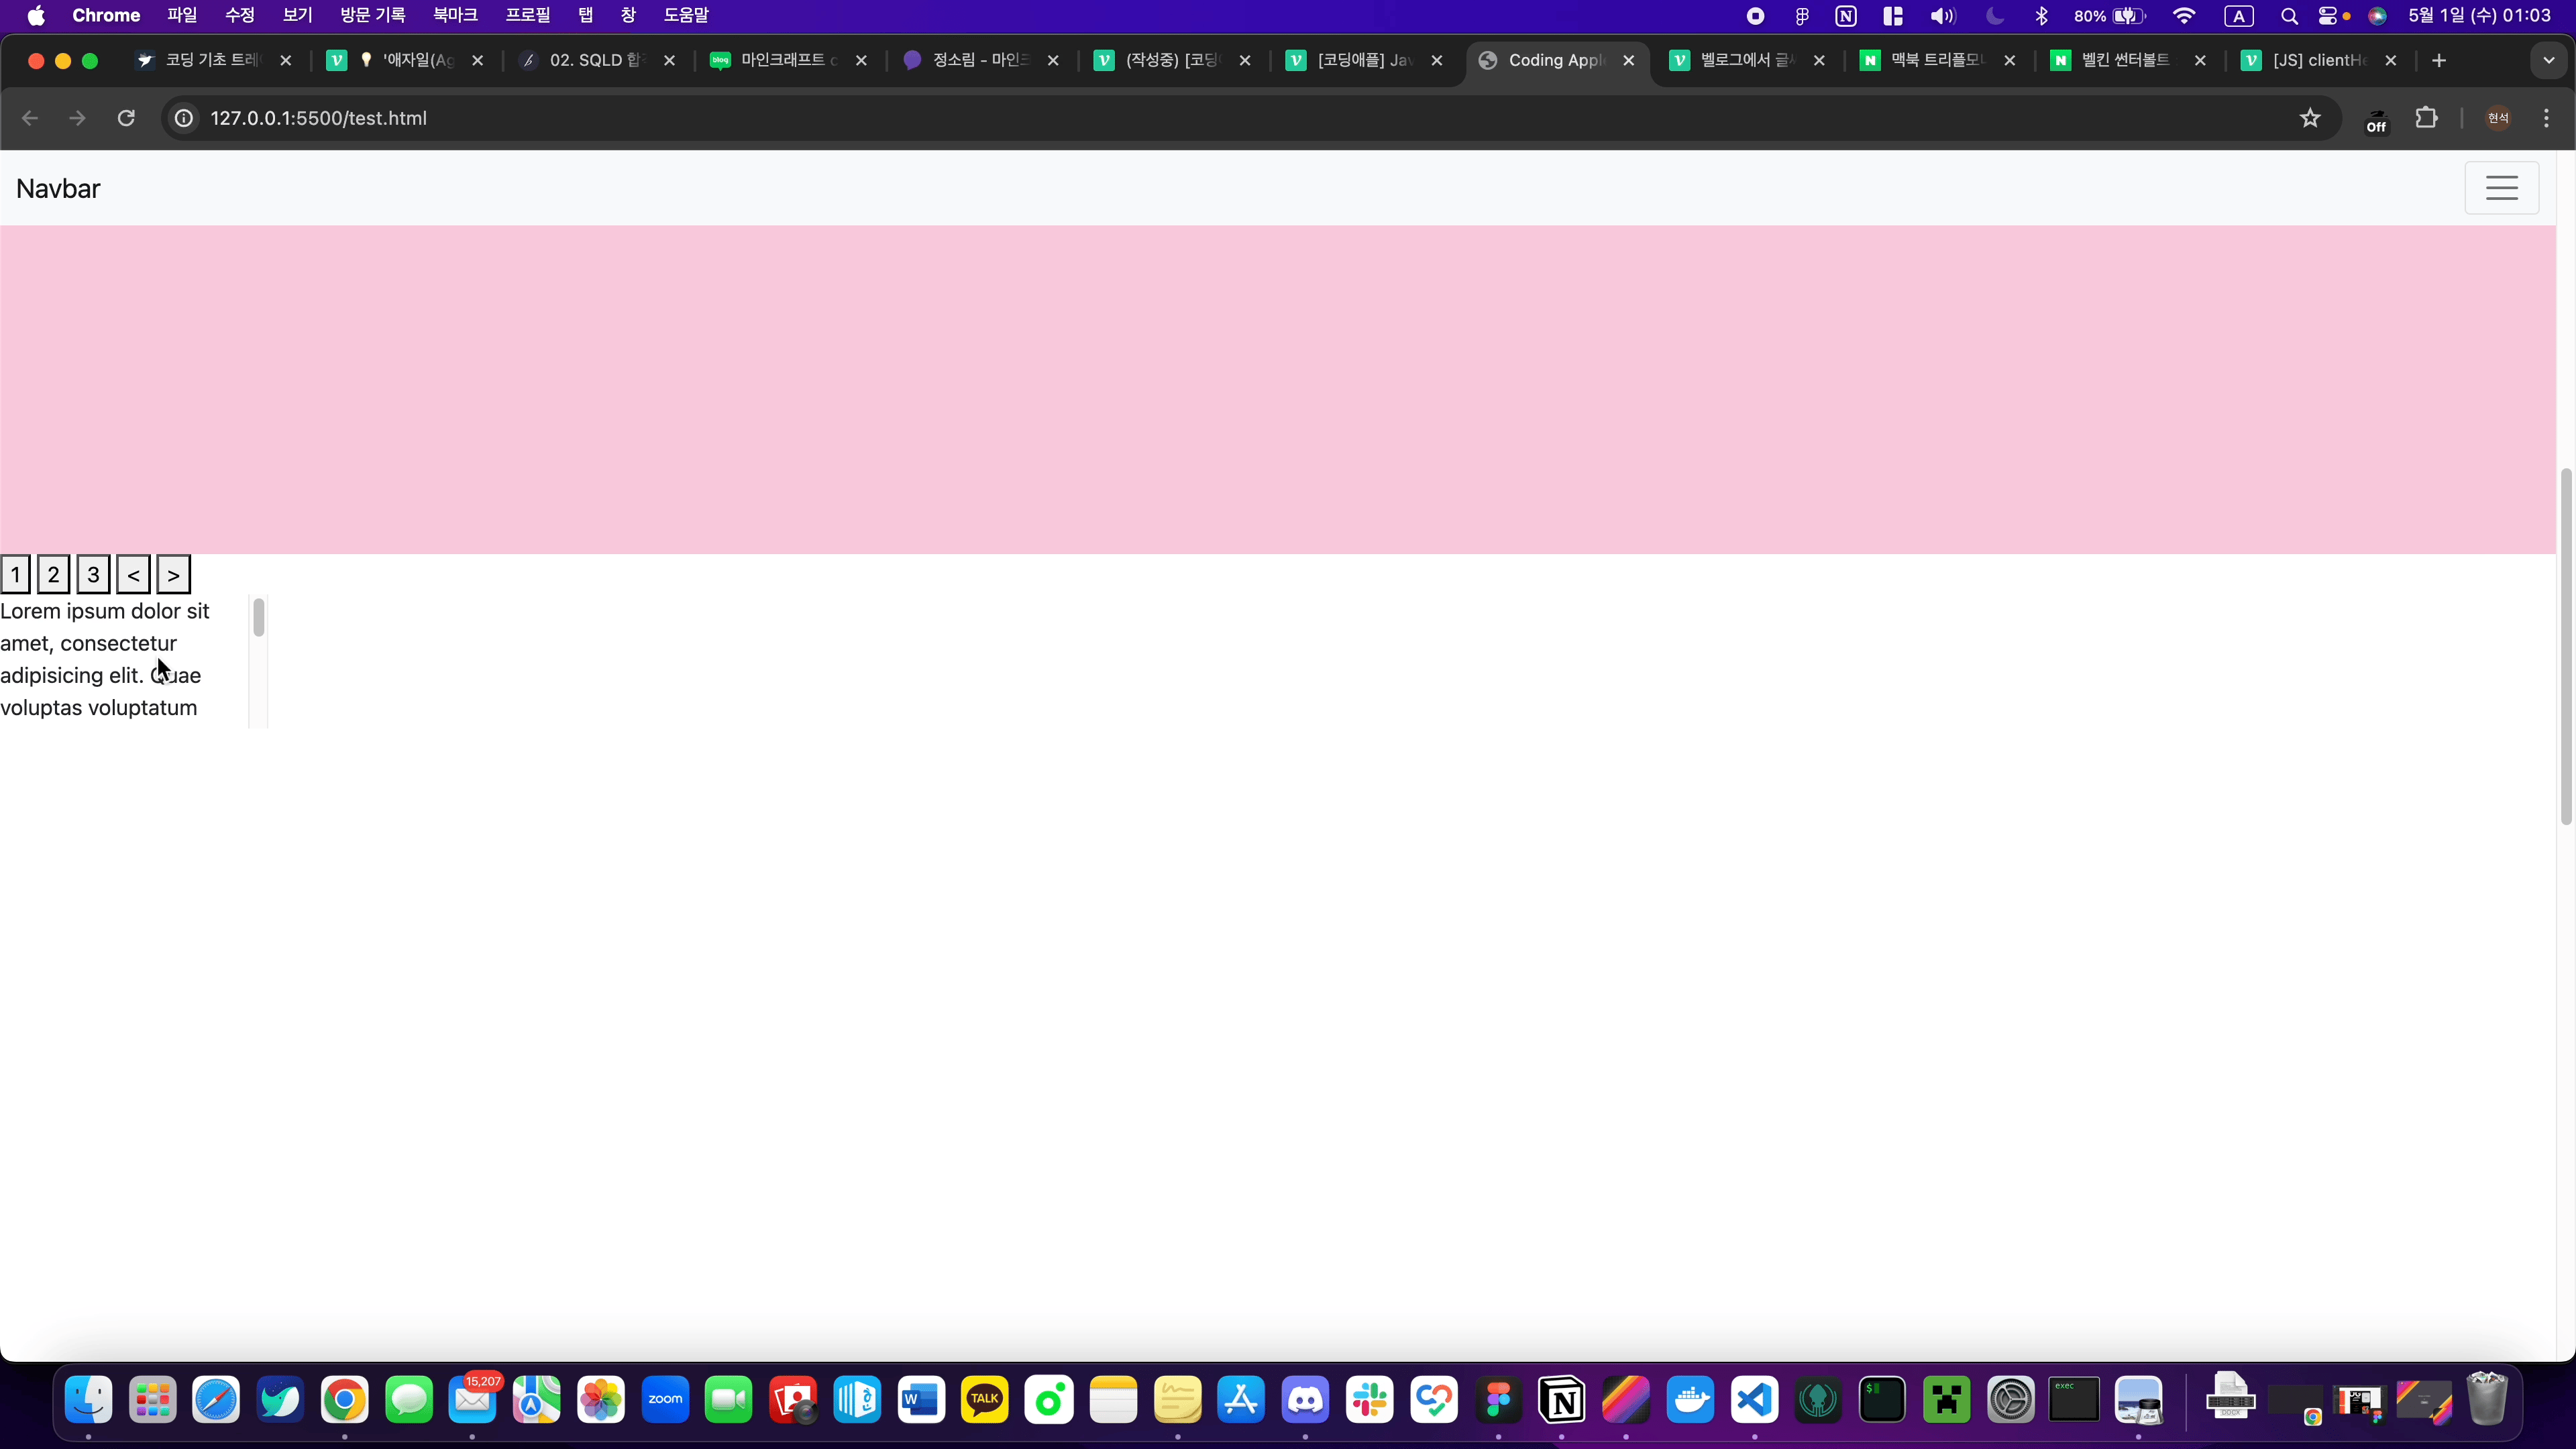Open the input source selector menu

tap(2238, 16)
